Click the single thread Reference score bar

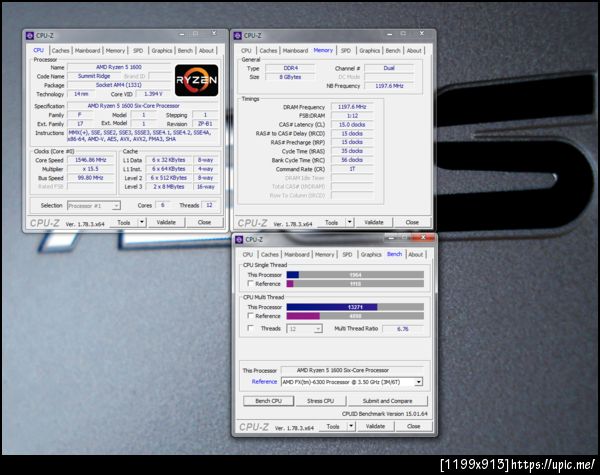point(355,284)
